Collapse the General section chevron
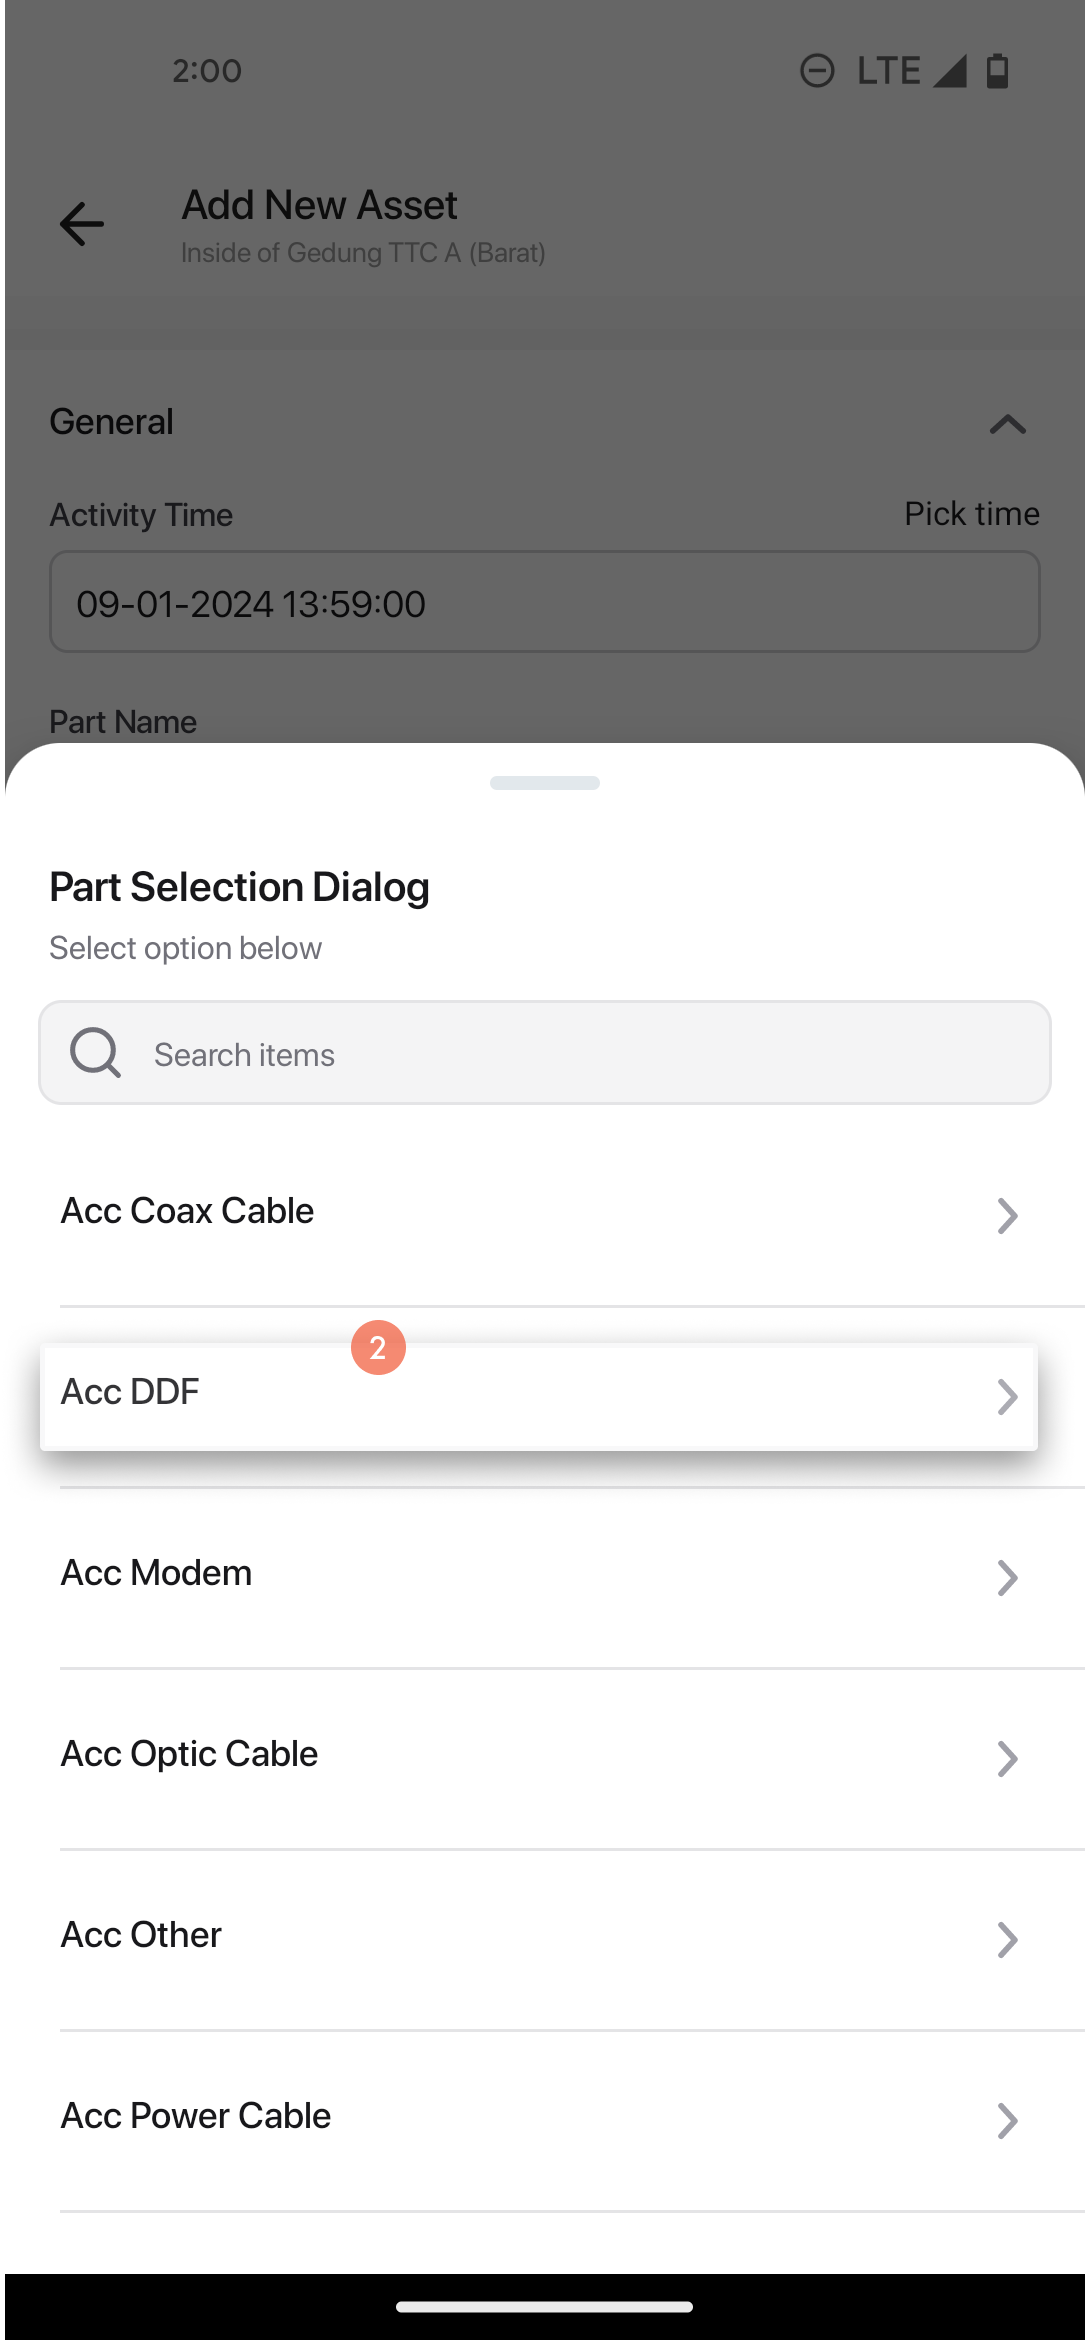Screen dimensions: 1085x2340 click(x=1008, y=424)
